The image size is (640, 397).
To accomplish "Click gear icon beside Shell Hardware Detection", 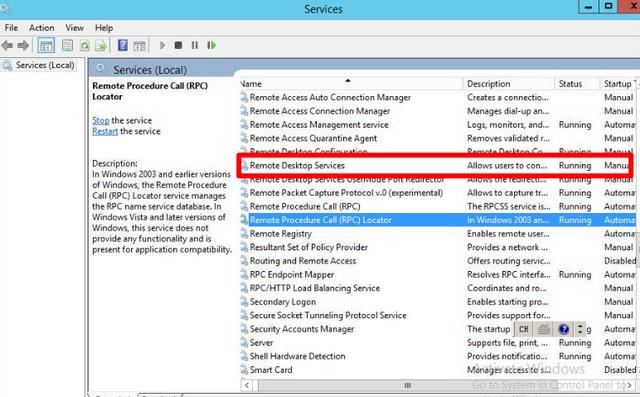I will point(244,356).
